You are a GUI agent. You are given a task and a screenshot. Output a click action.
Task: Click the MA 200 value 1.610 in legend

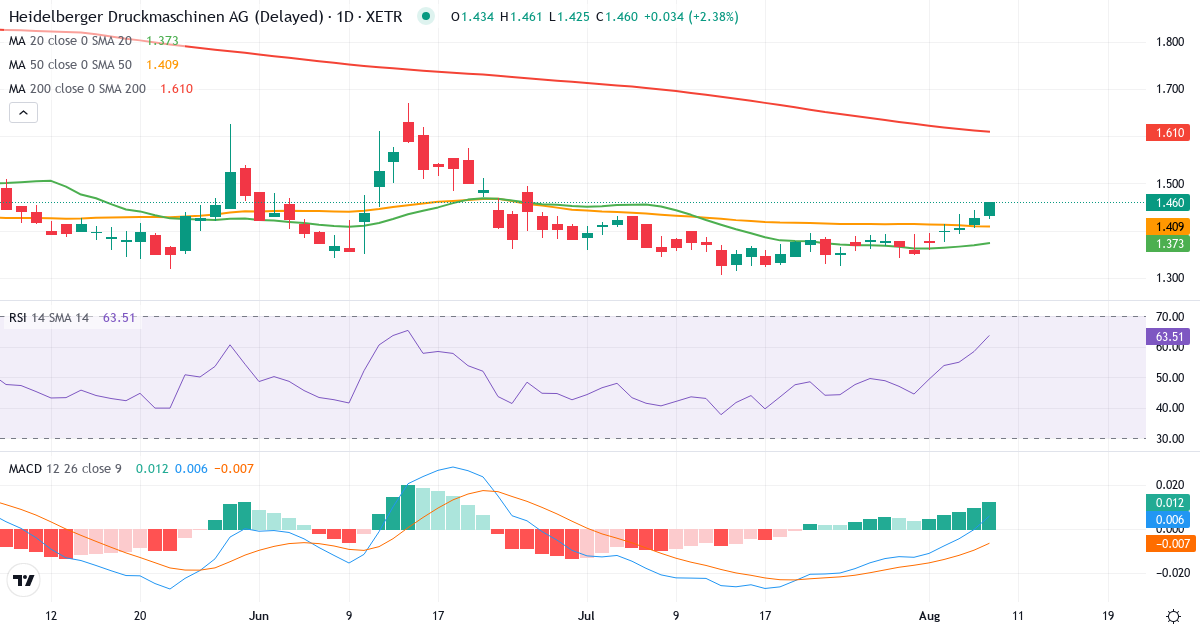pos(176,89)
